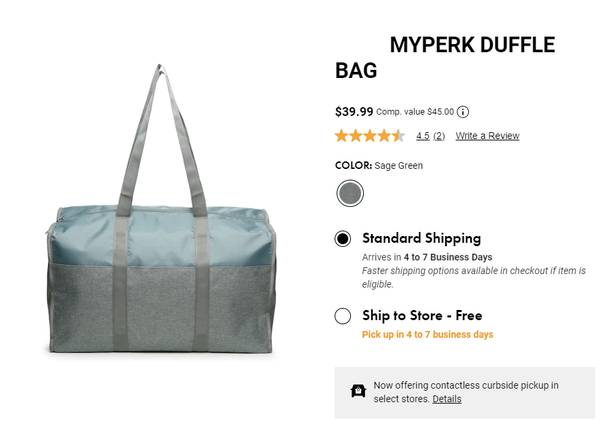Select the Ship to Store radio button
The image size is (600, 428).
pyautogui.click(x=342, y=316)
